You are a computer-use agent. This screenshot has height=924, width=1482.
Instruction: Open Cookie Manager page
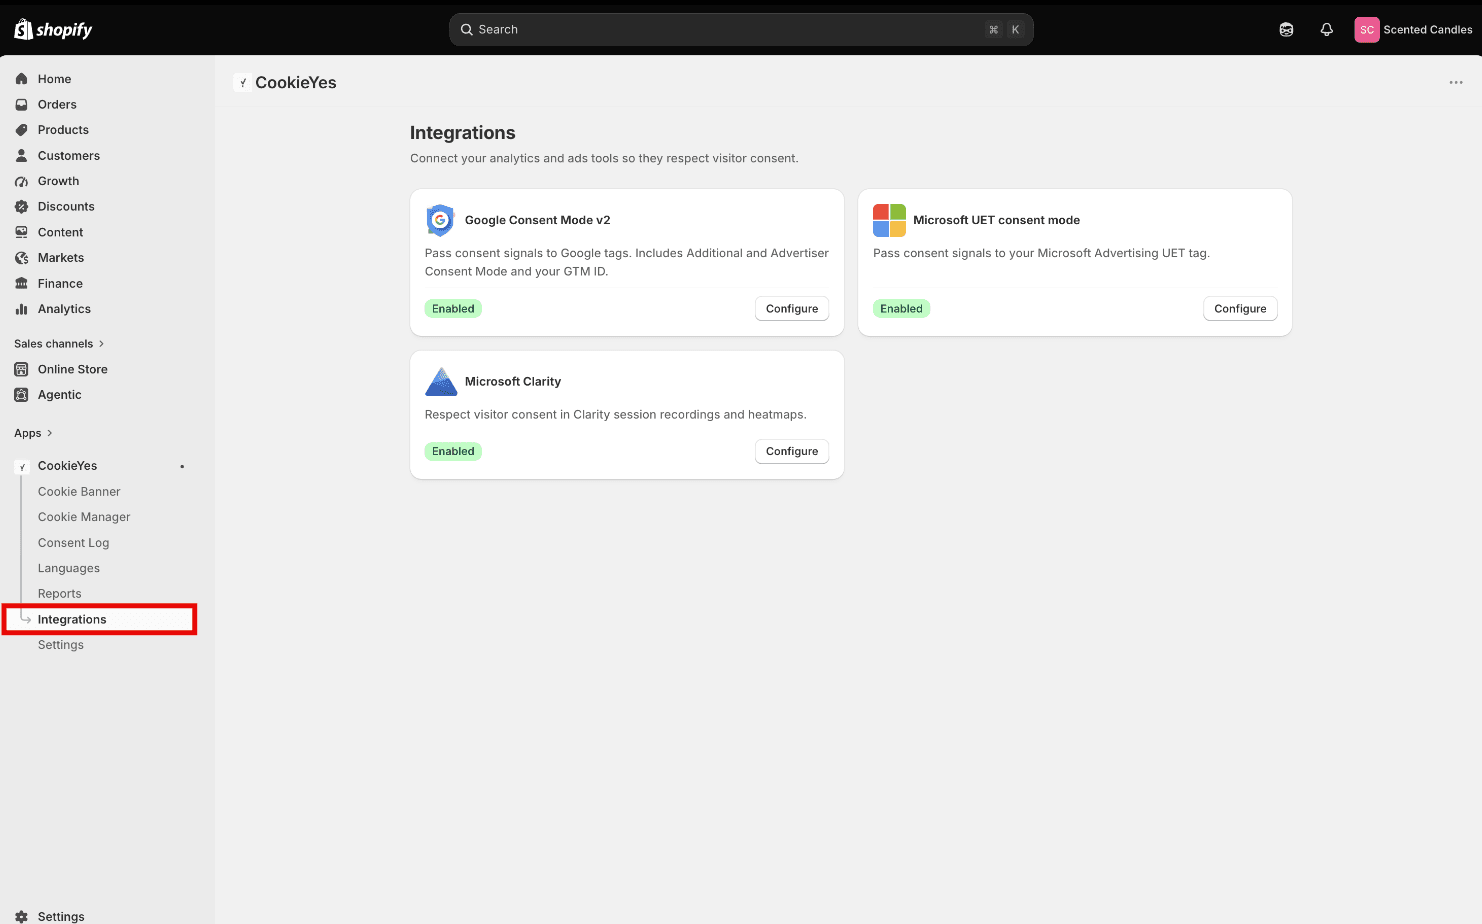[x=84, y=517]
